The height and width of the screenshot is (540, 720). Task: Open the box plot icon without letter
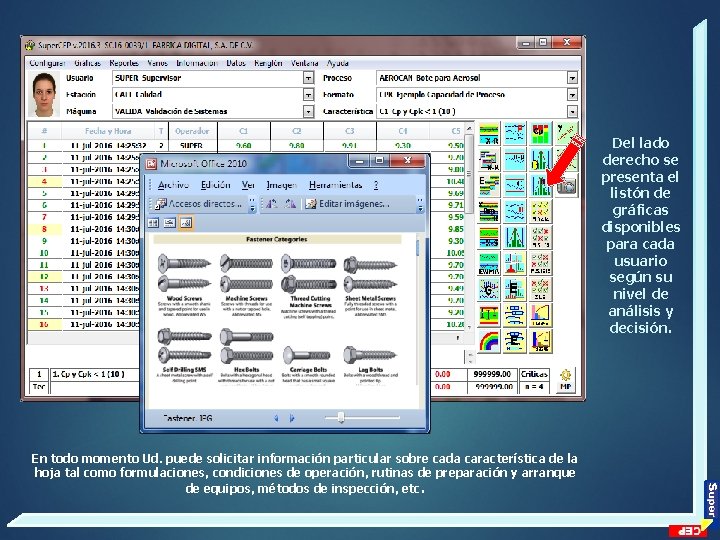coord(515,315)
